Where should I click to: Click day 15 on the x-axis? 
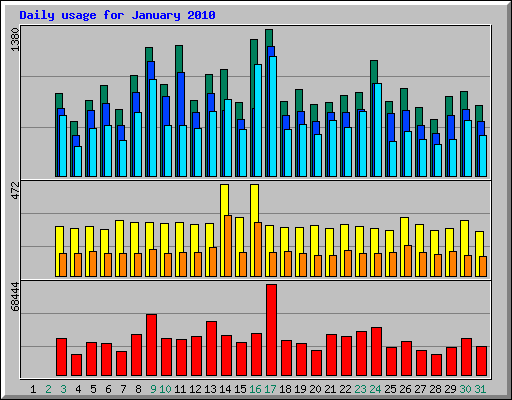pyautogui.click(x=240, y=389)
